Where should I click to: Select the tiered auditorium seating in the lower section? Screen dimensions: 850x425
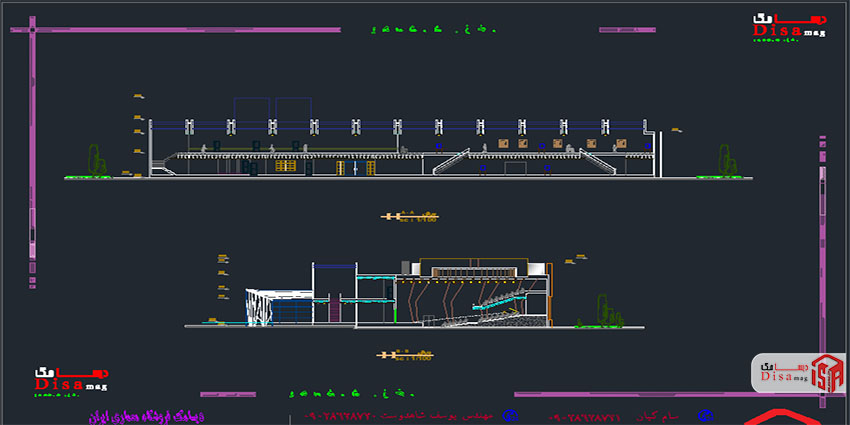(x=480, y=306)
